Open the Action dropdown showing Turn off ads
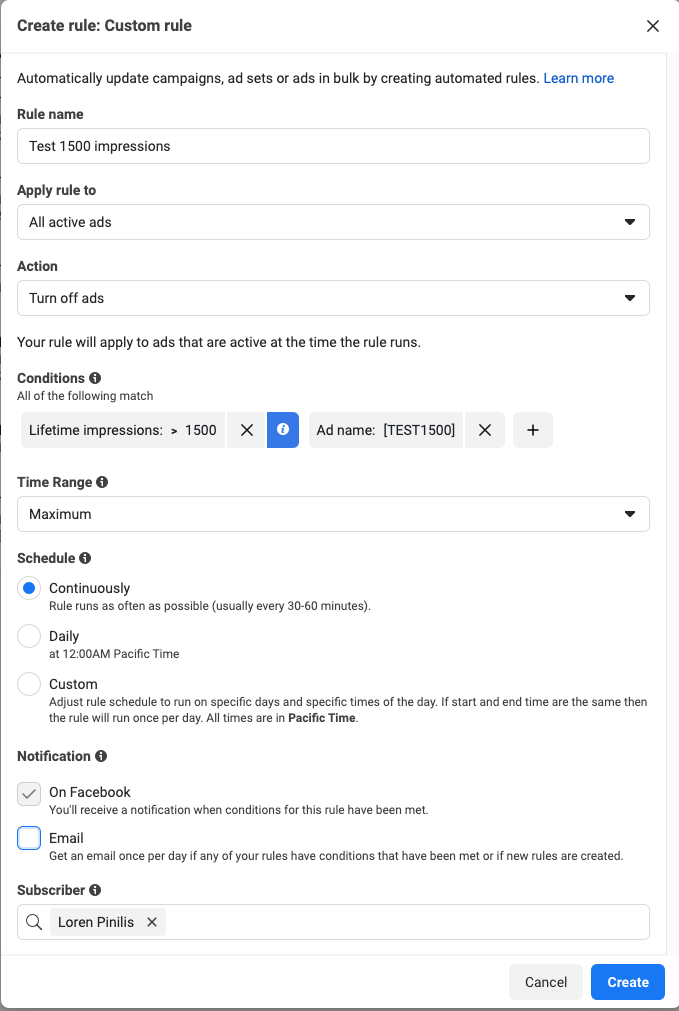679x1011 pixels. [x=333, y=298]
